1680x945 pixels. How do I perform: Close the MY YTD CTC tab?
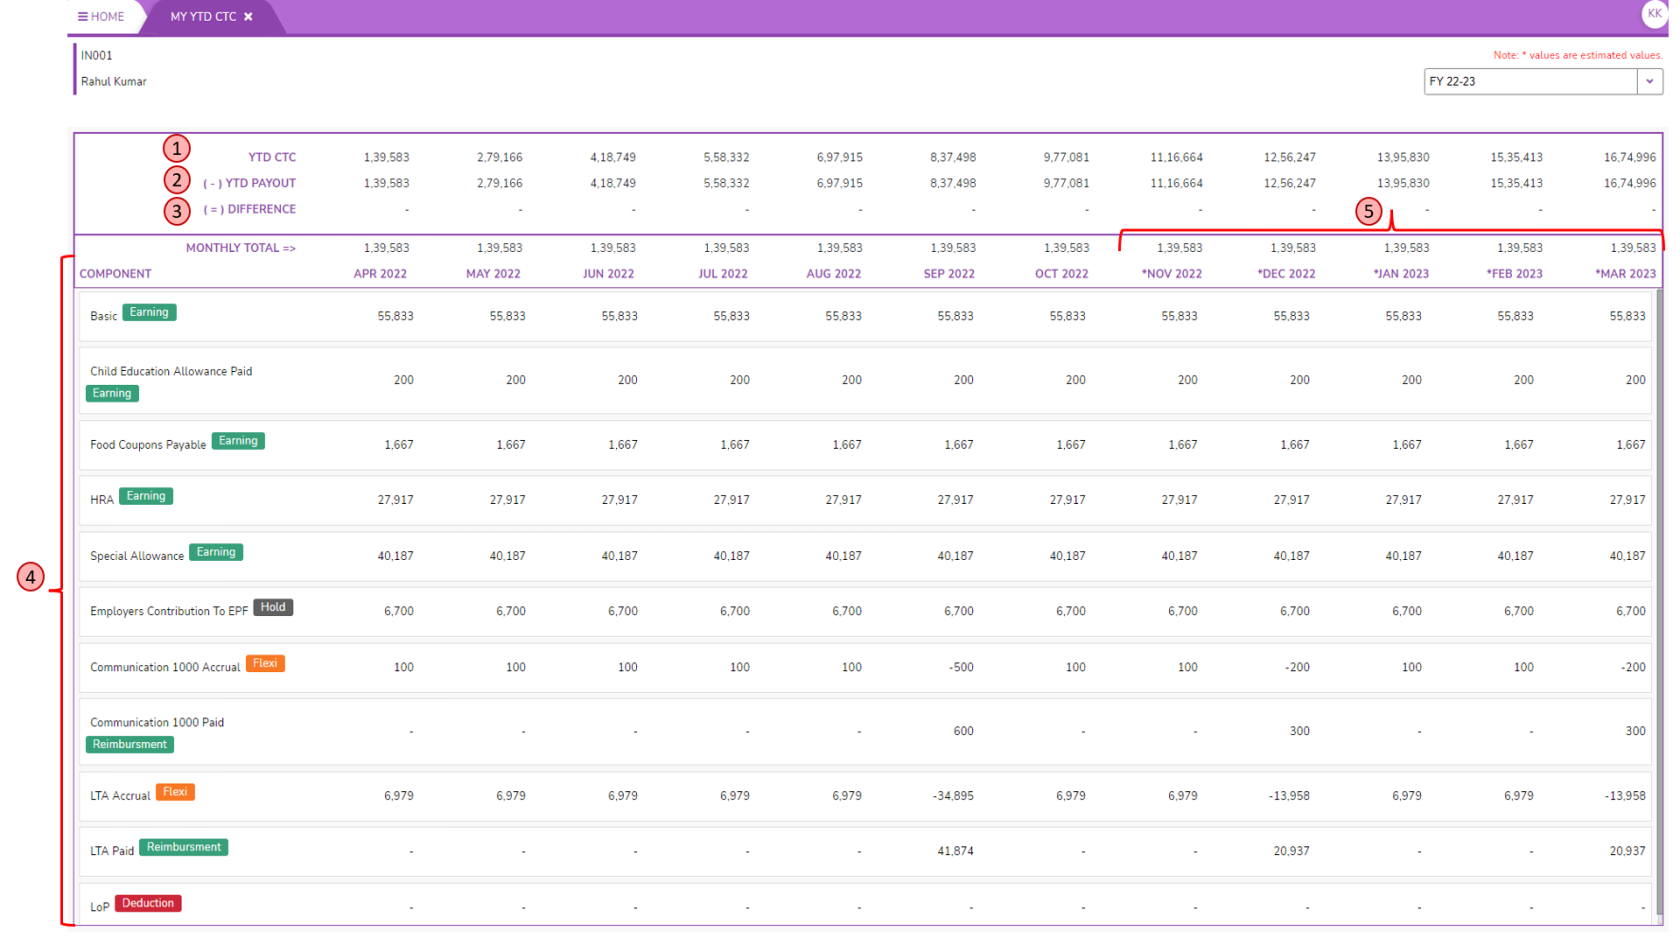[x=248, y=17]
